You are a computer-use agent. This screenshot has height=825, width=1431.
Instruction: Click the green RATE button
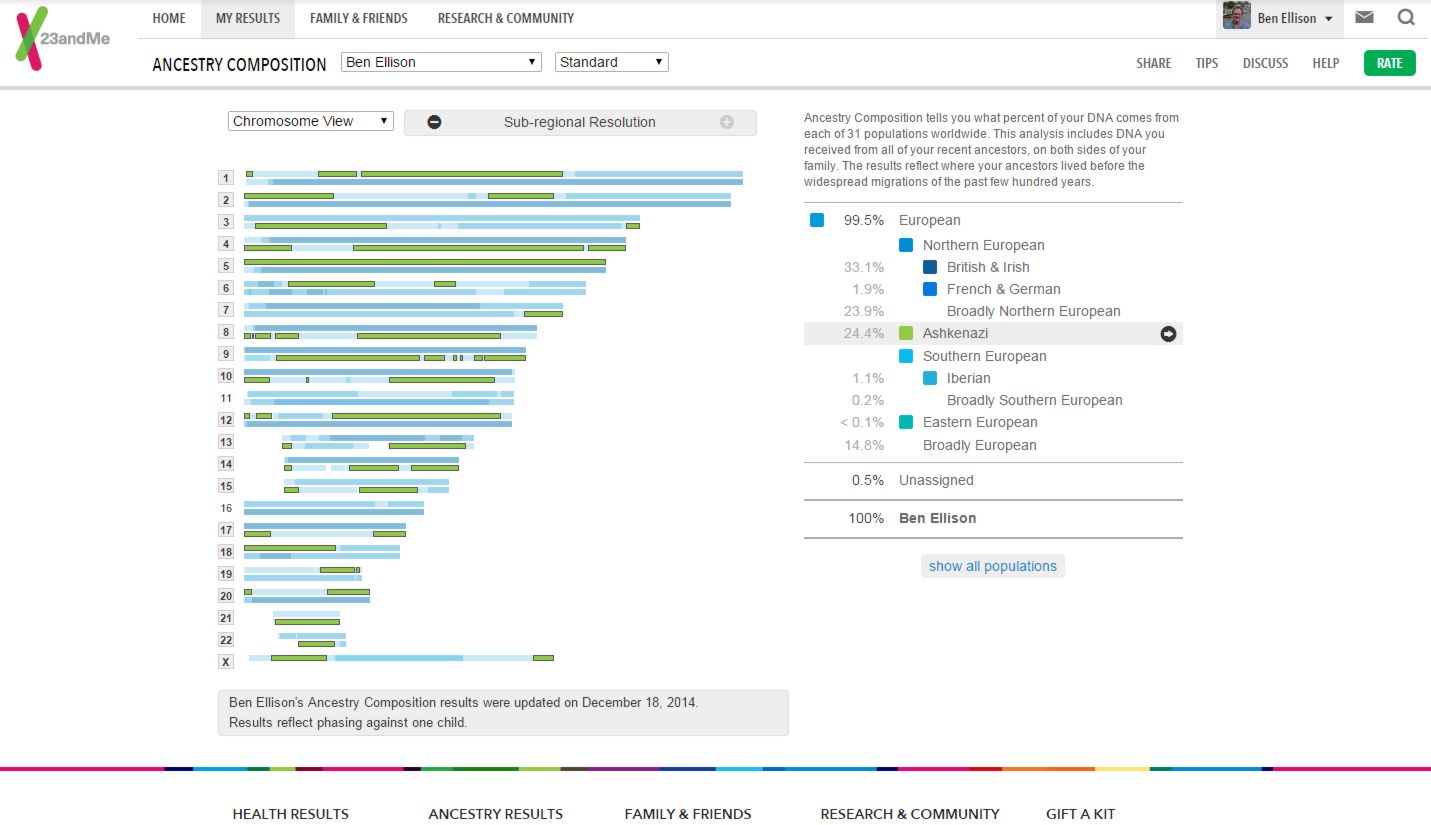point(1390,63)
